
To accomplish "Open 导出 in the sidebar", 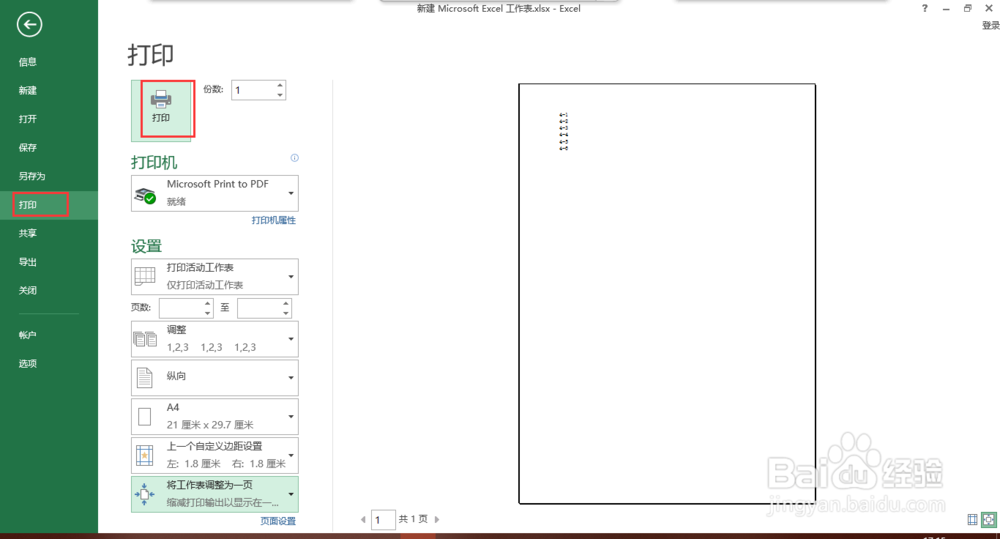I will 27,262.
